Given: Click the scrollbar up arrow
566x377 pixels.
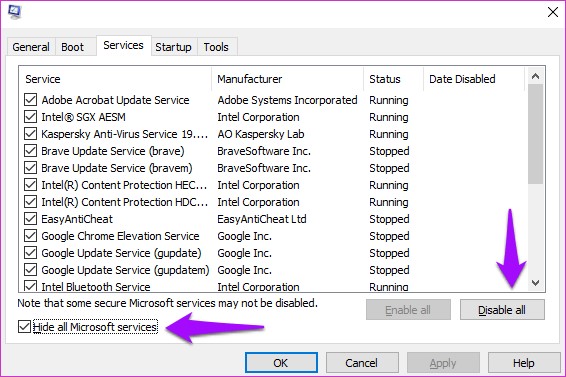Looking at the screenshot, I should coord(535,76).
